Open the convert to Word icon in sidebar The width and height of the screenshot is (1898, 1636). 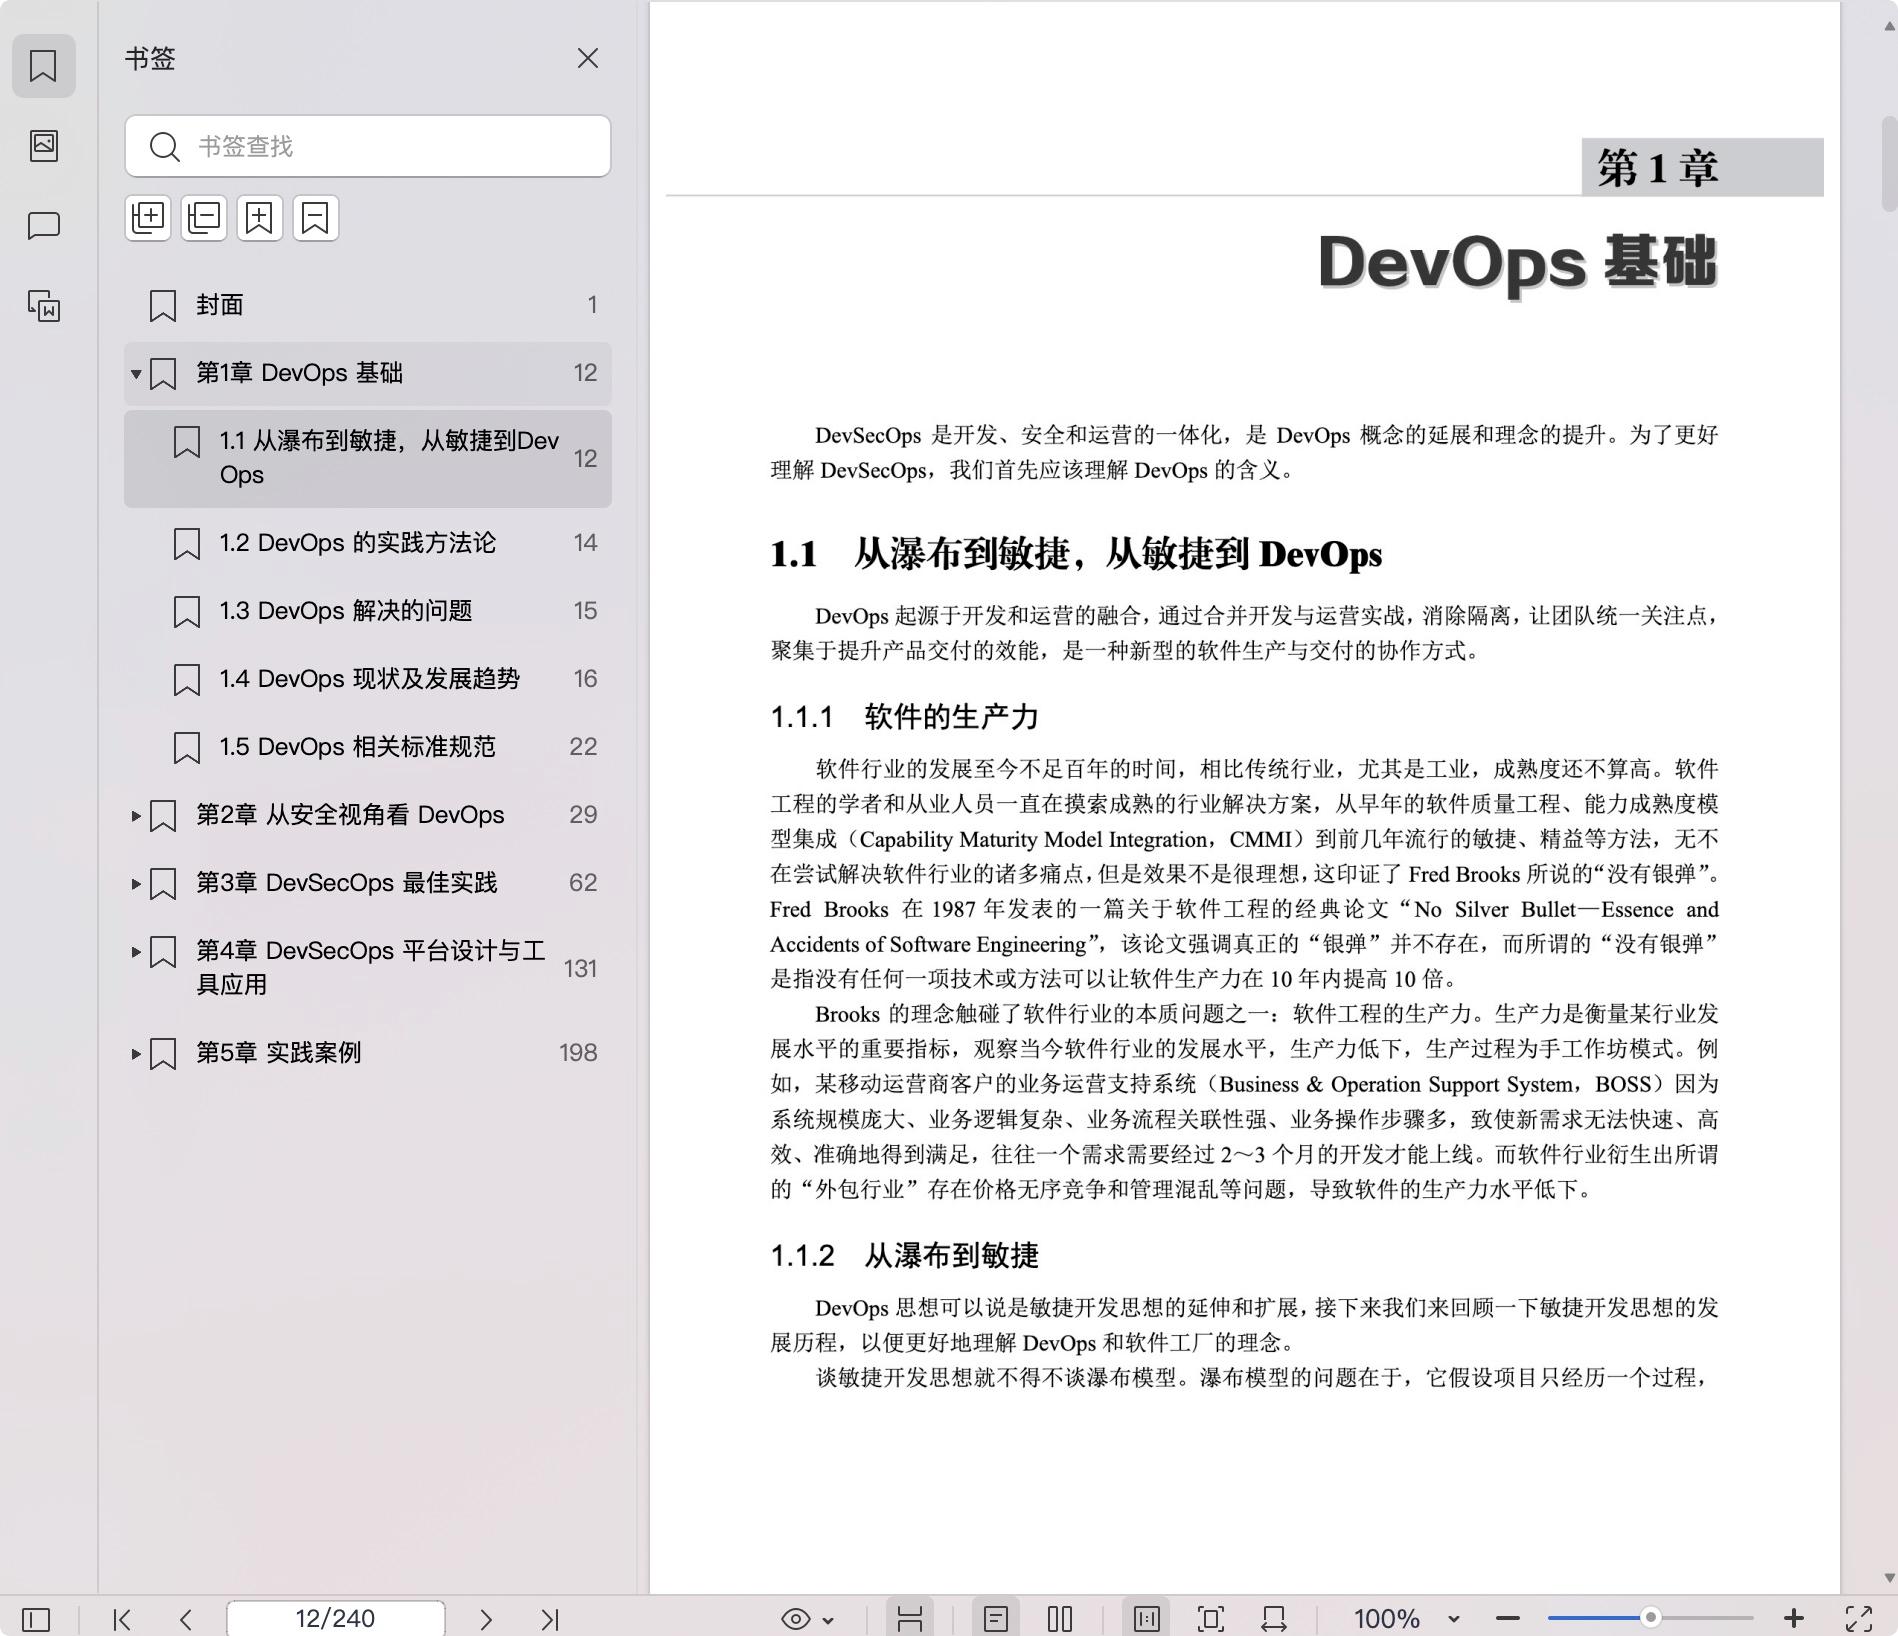coord(43,306)
